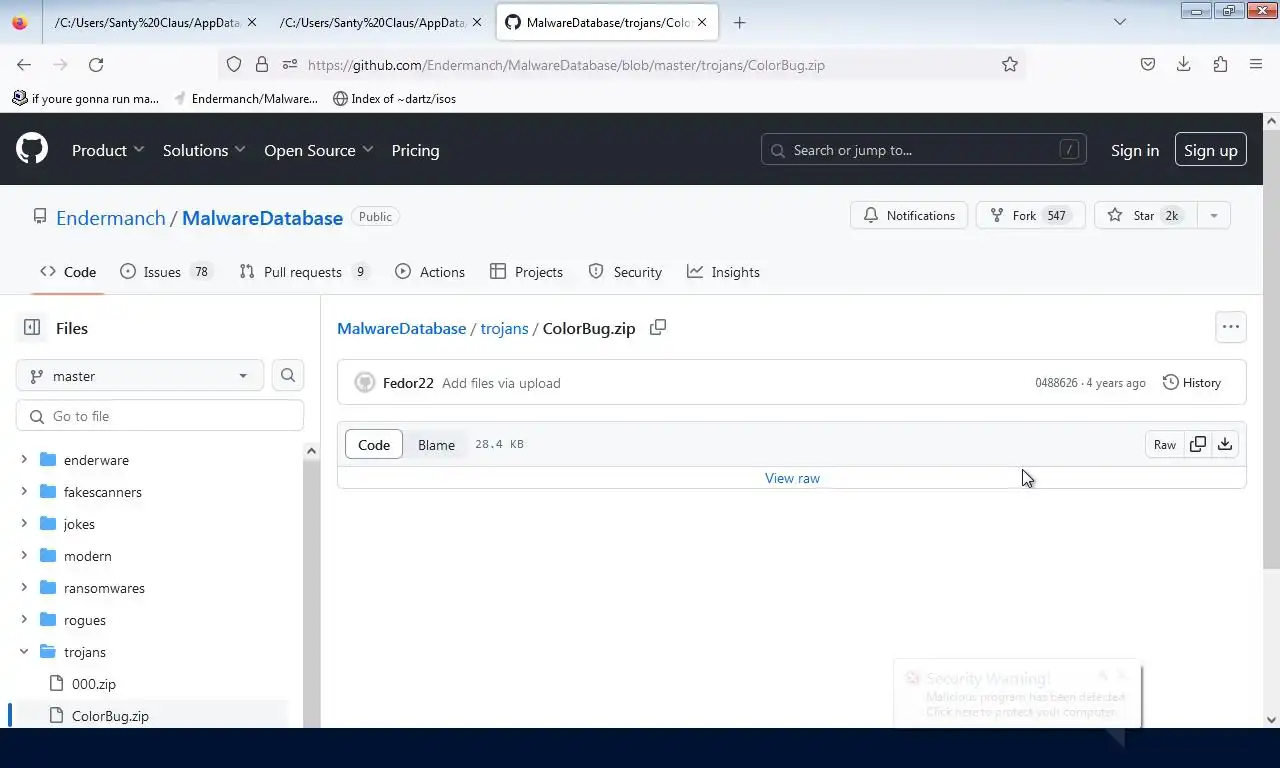Viewport: 1280px width, 768px height.
Task: Open the Firefox hamburger application menu
Action: (x=1256, y=64)
